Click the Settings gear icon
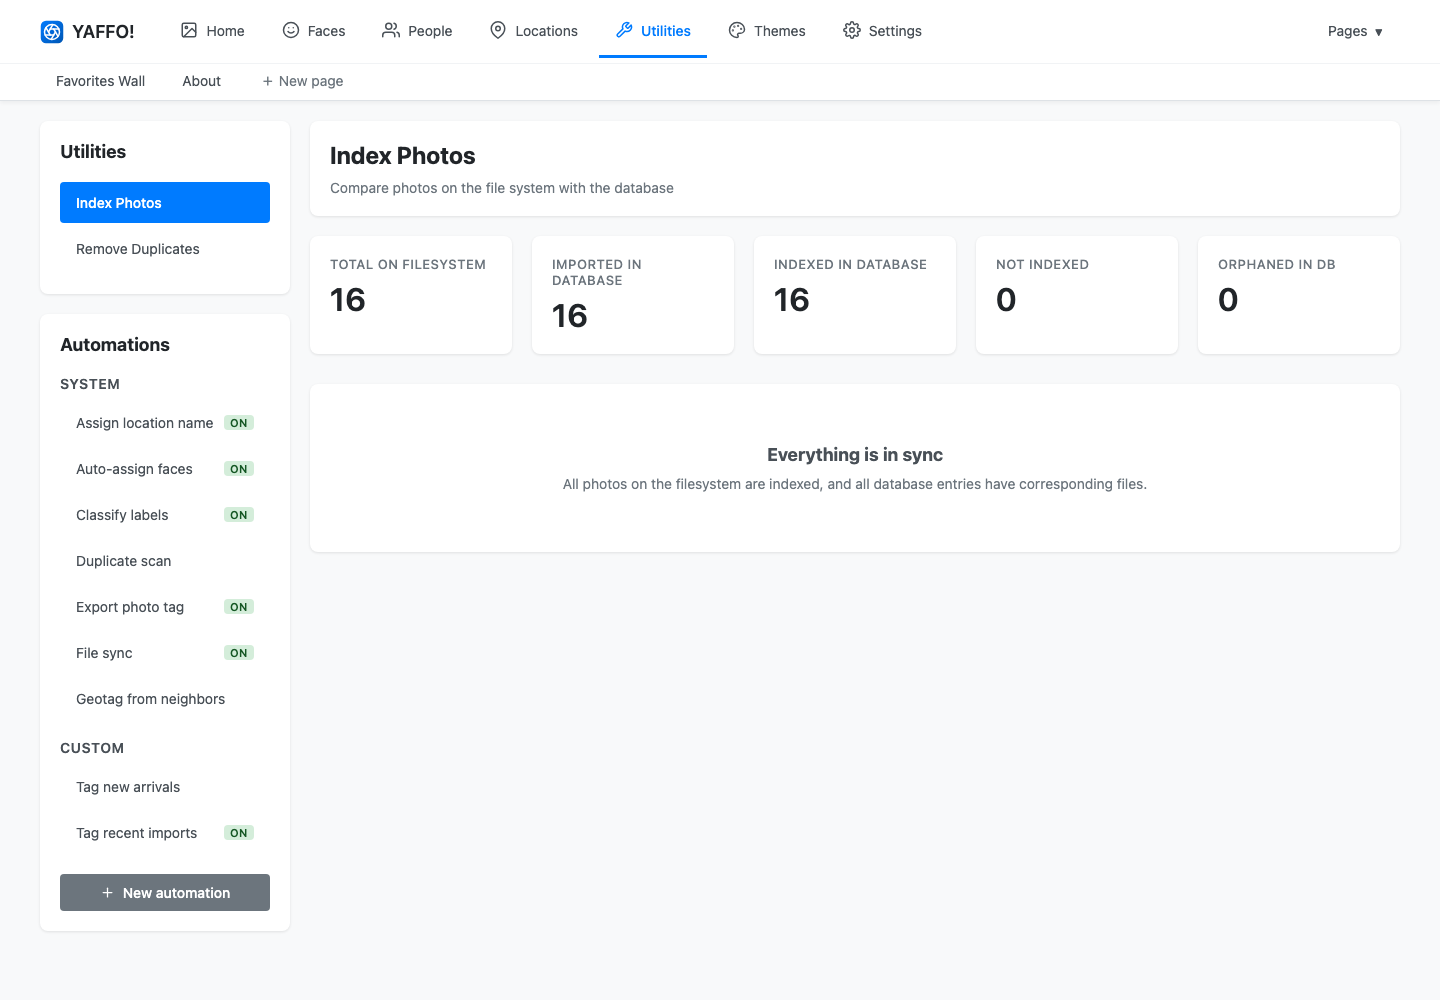 (852, 30)
